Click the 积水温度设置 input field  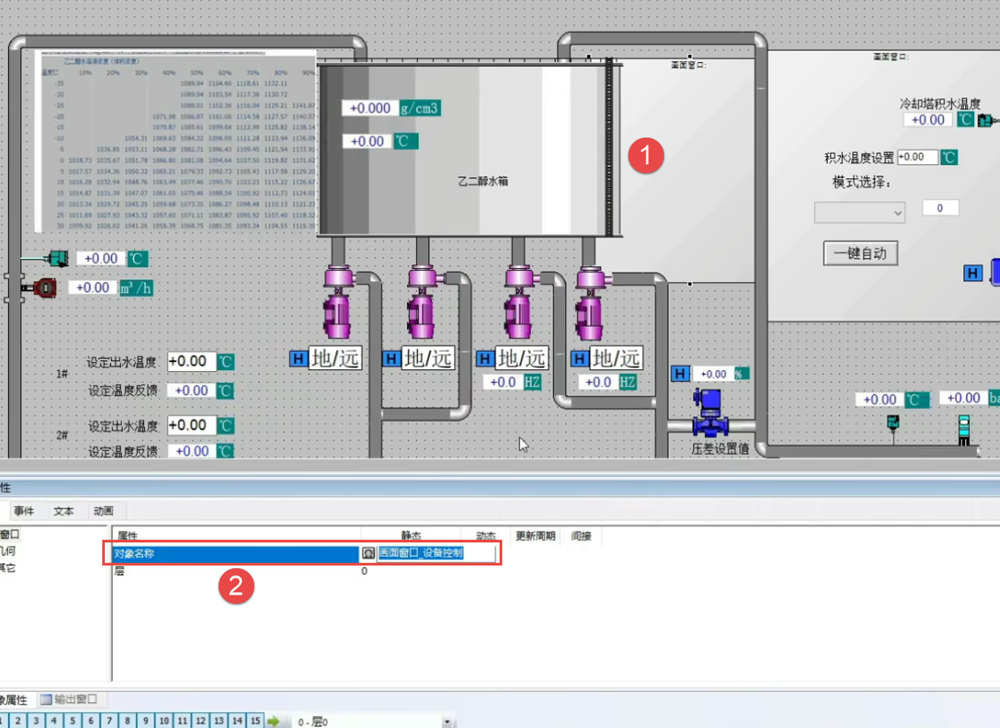click(917, 157)
